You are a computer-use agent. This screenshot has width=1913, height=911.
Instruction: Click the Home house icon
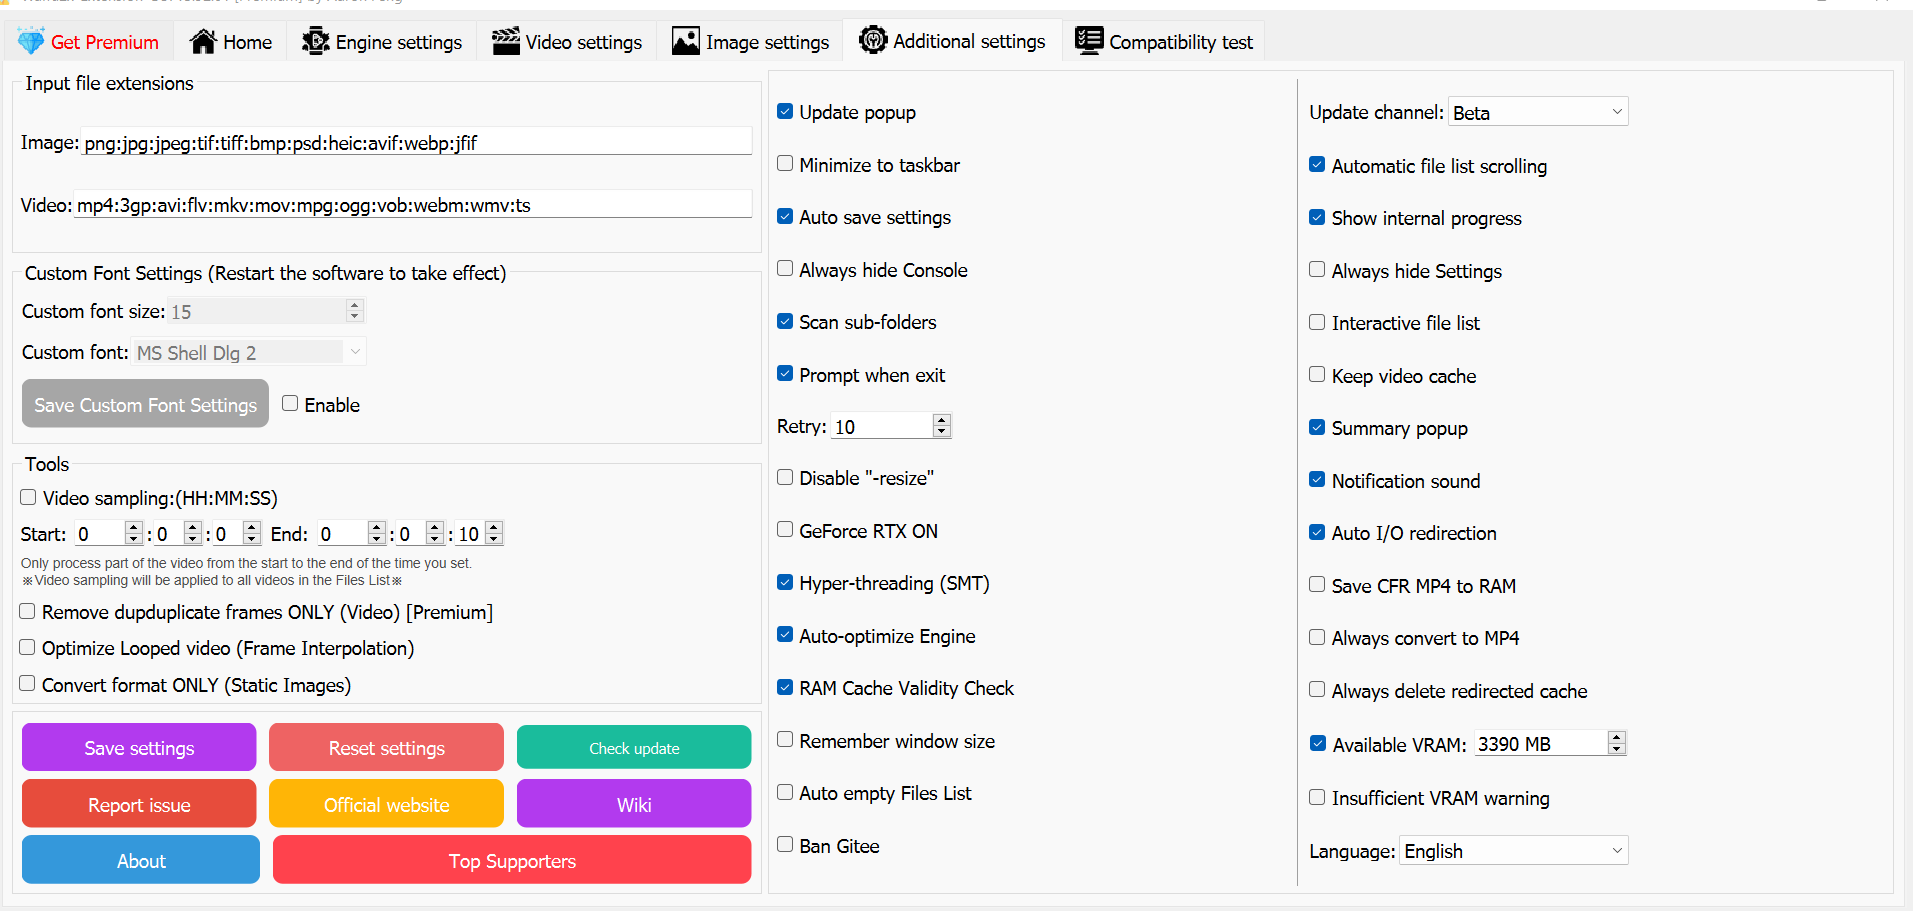coord(203,41)
